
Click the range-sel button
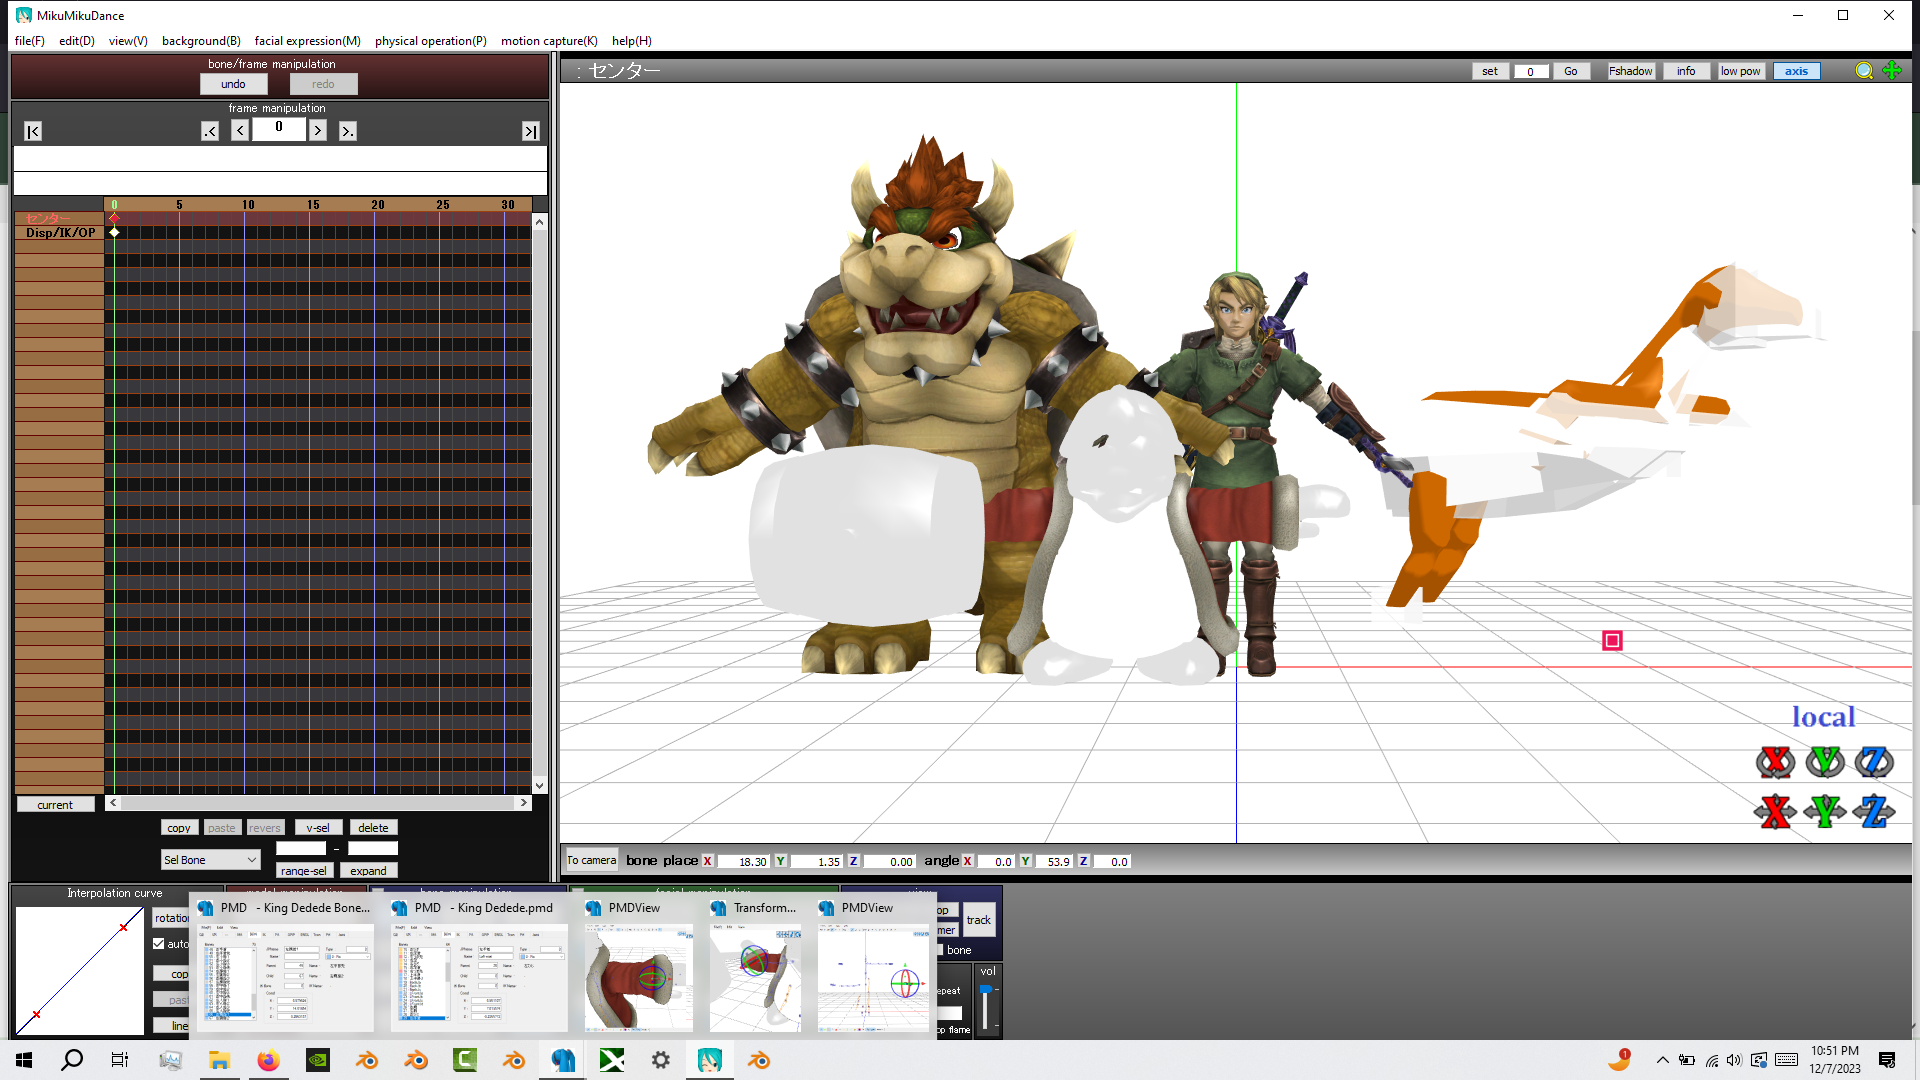coord(303,871)
